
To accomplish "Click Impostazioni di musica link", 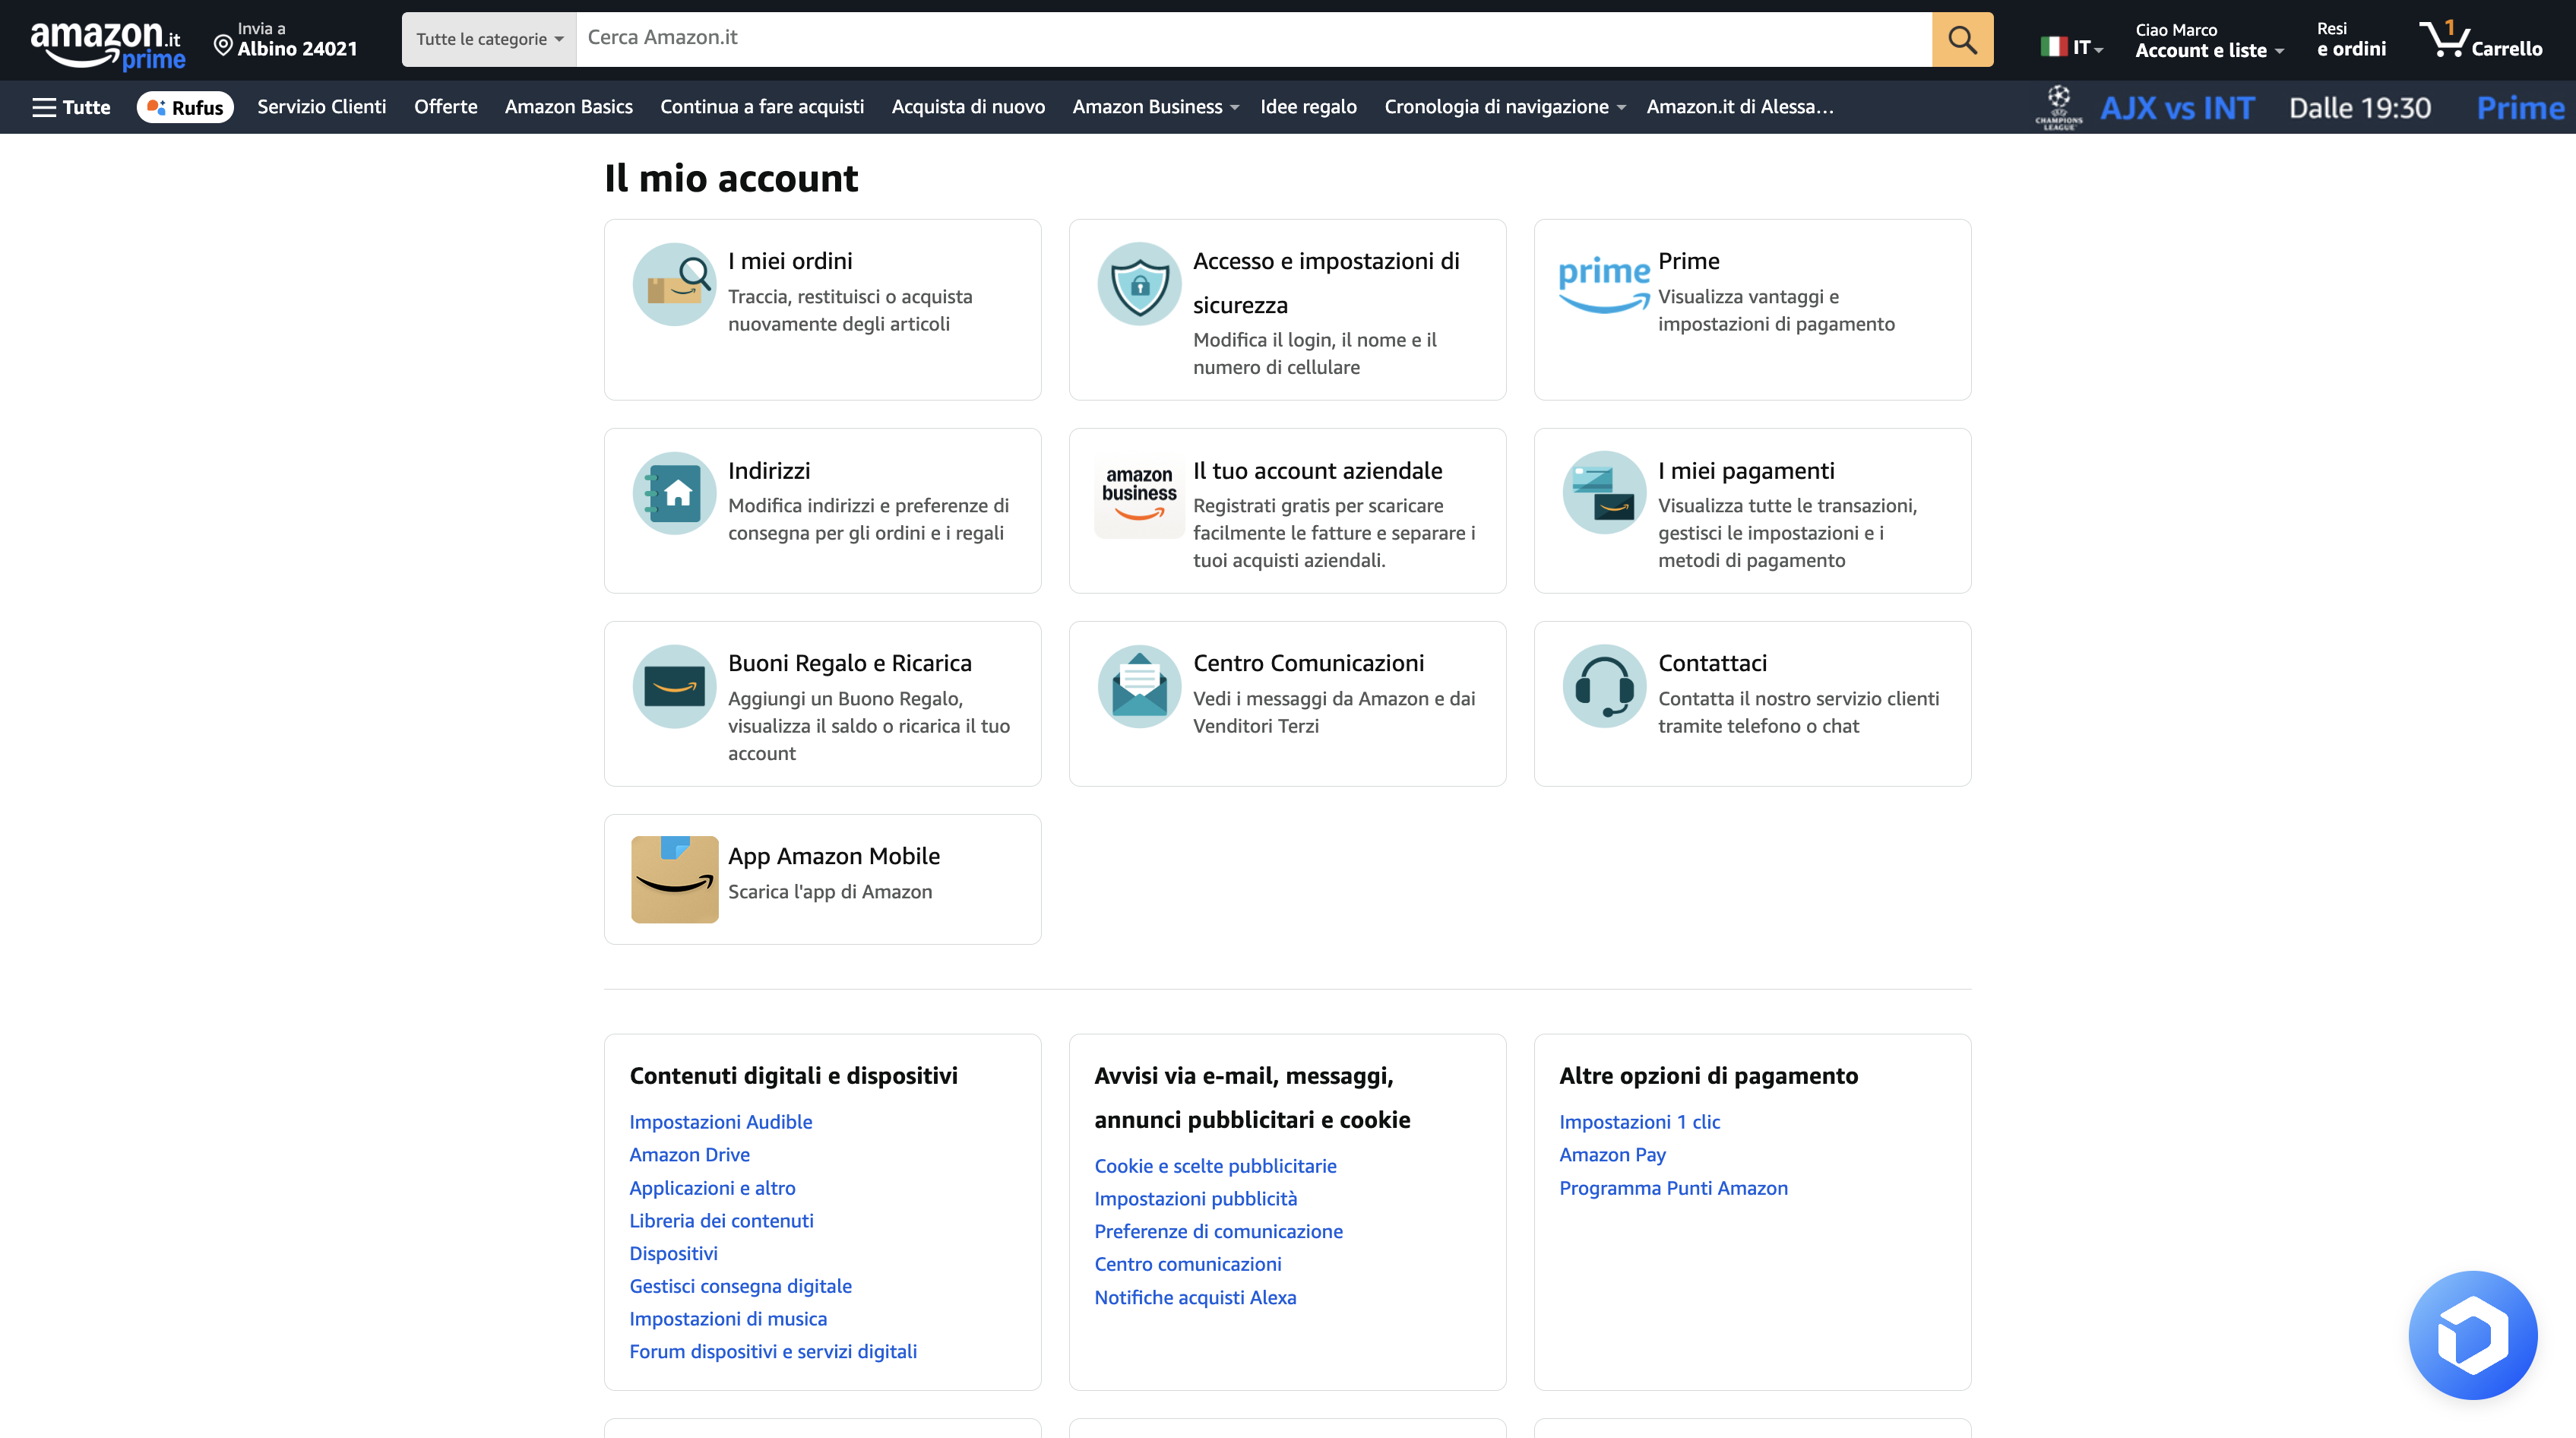I will click(728, 1320).
